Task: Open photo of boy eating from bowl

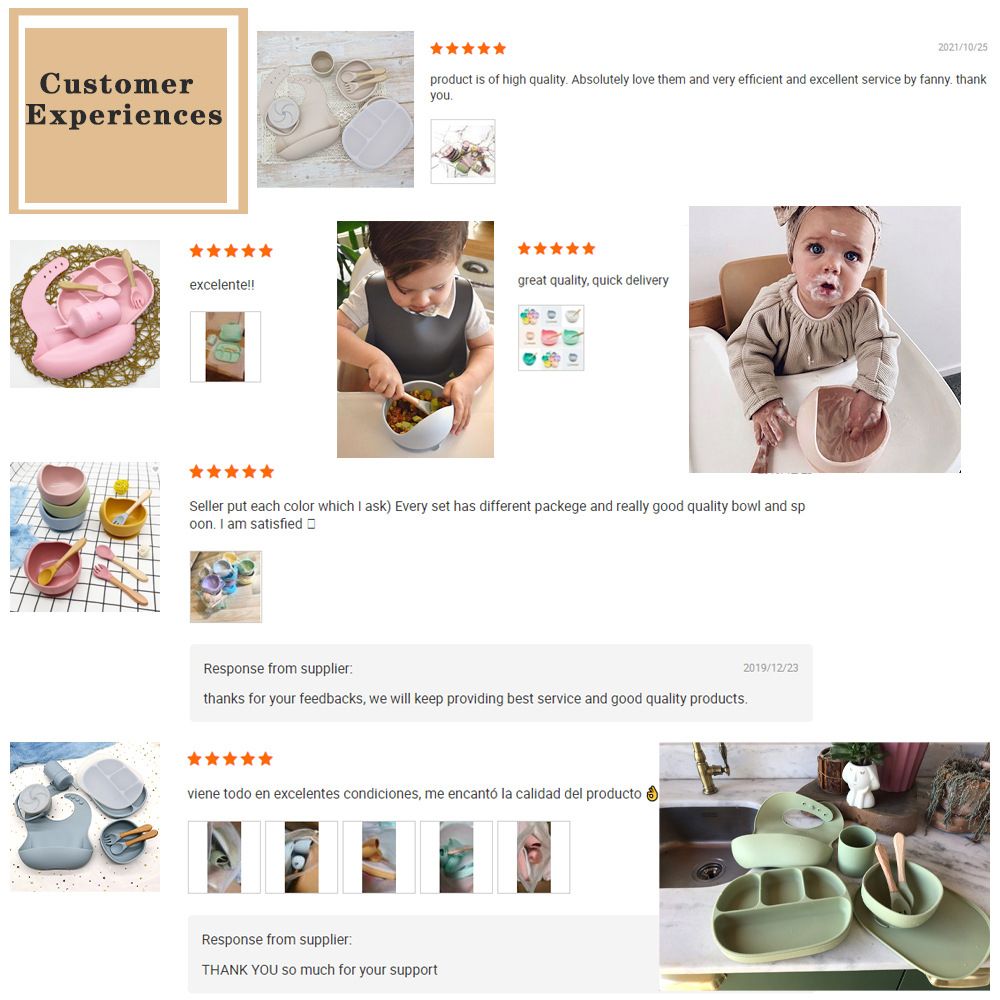Action: (415, 339)
